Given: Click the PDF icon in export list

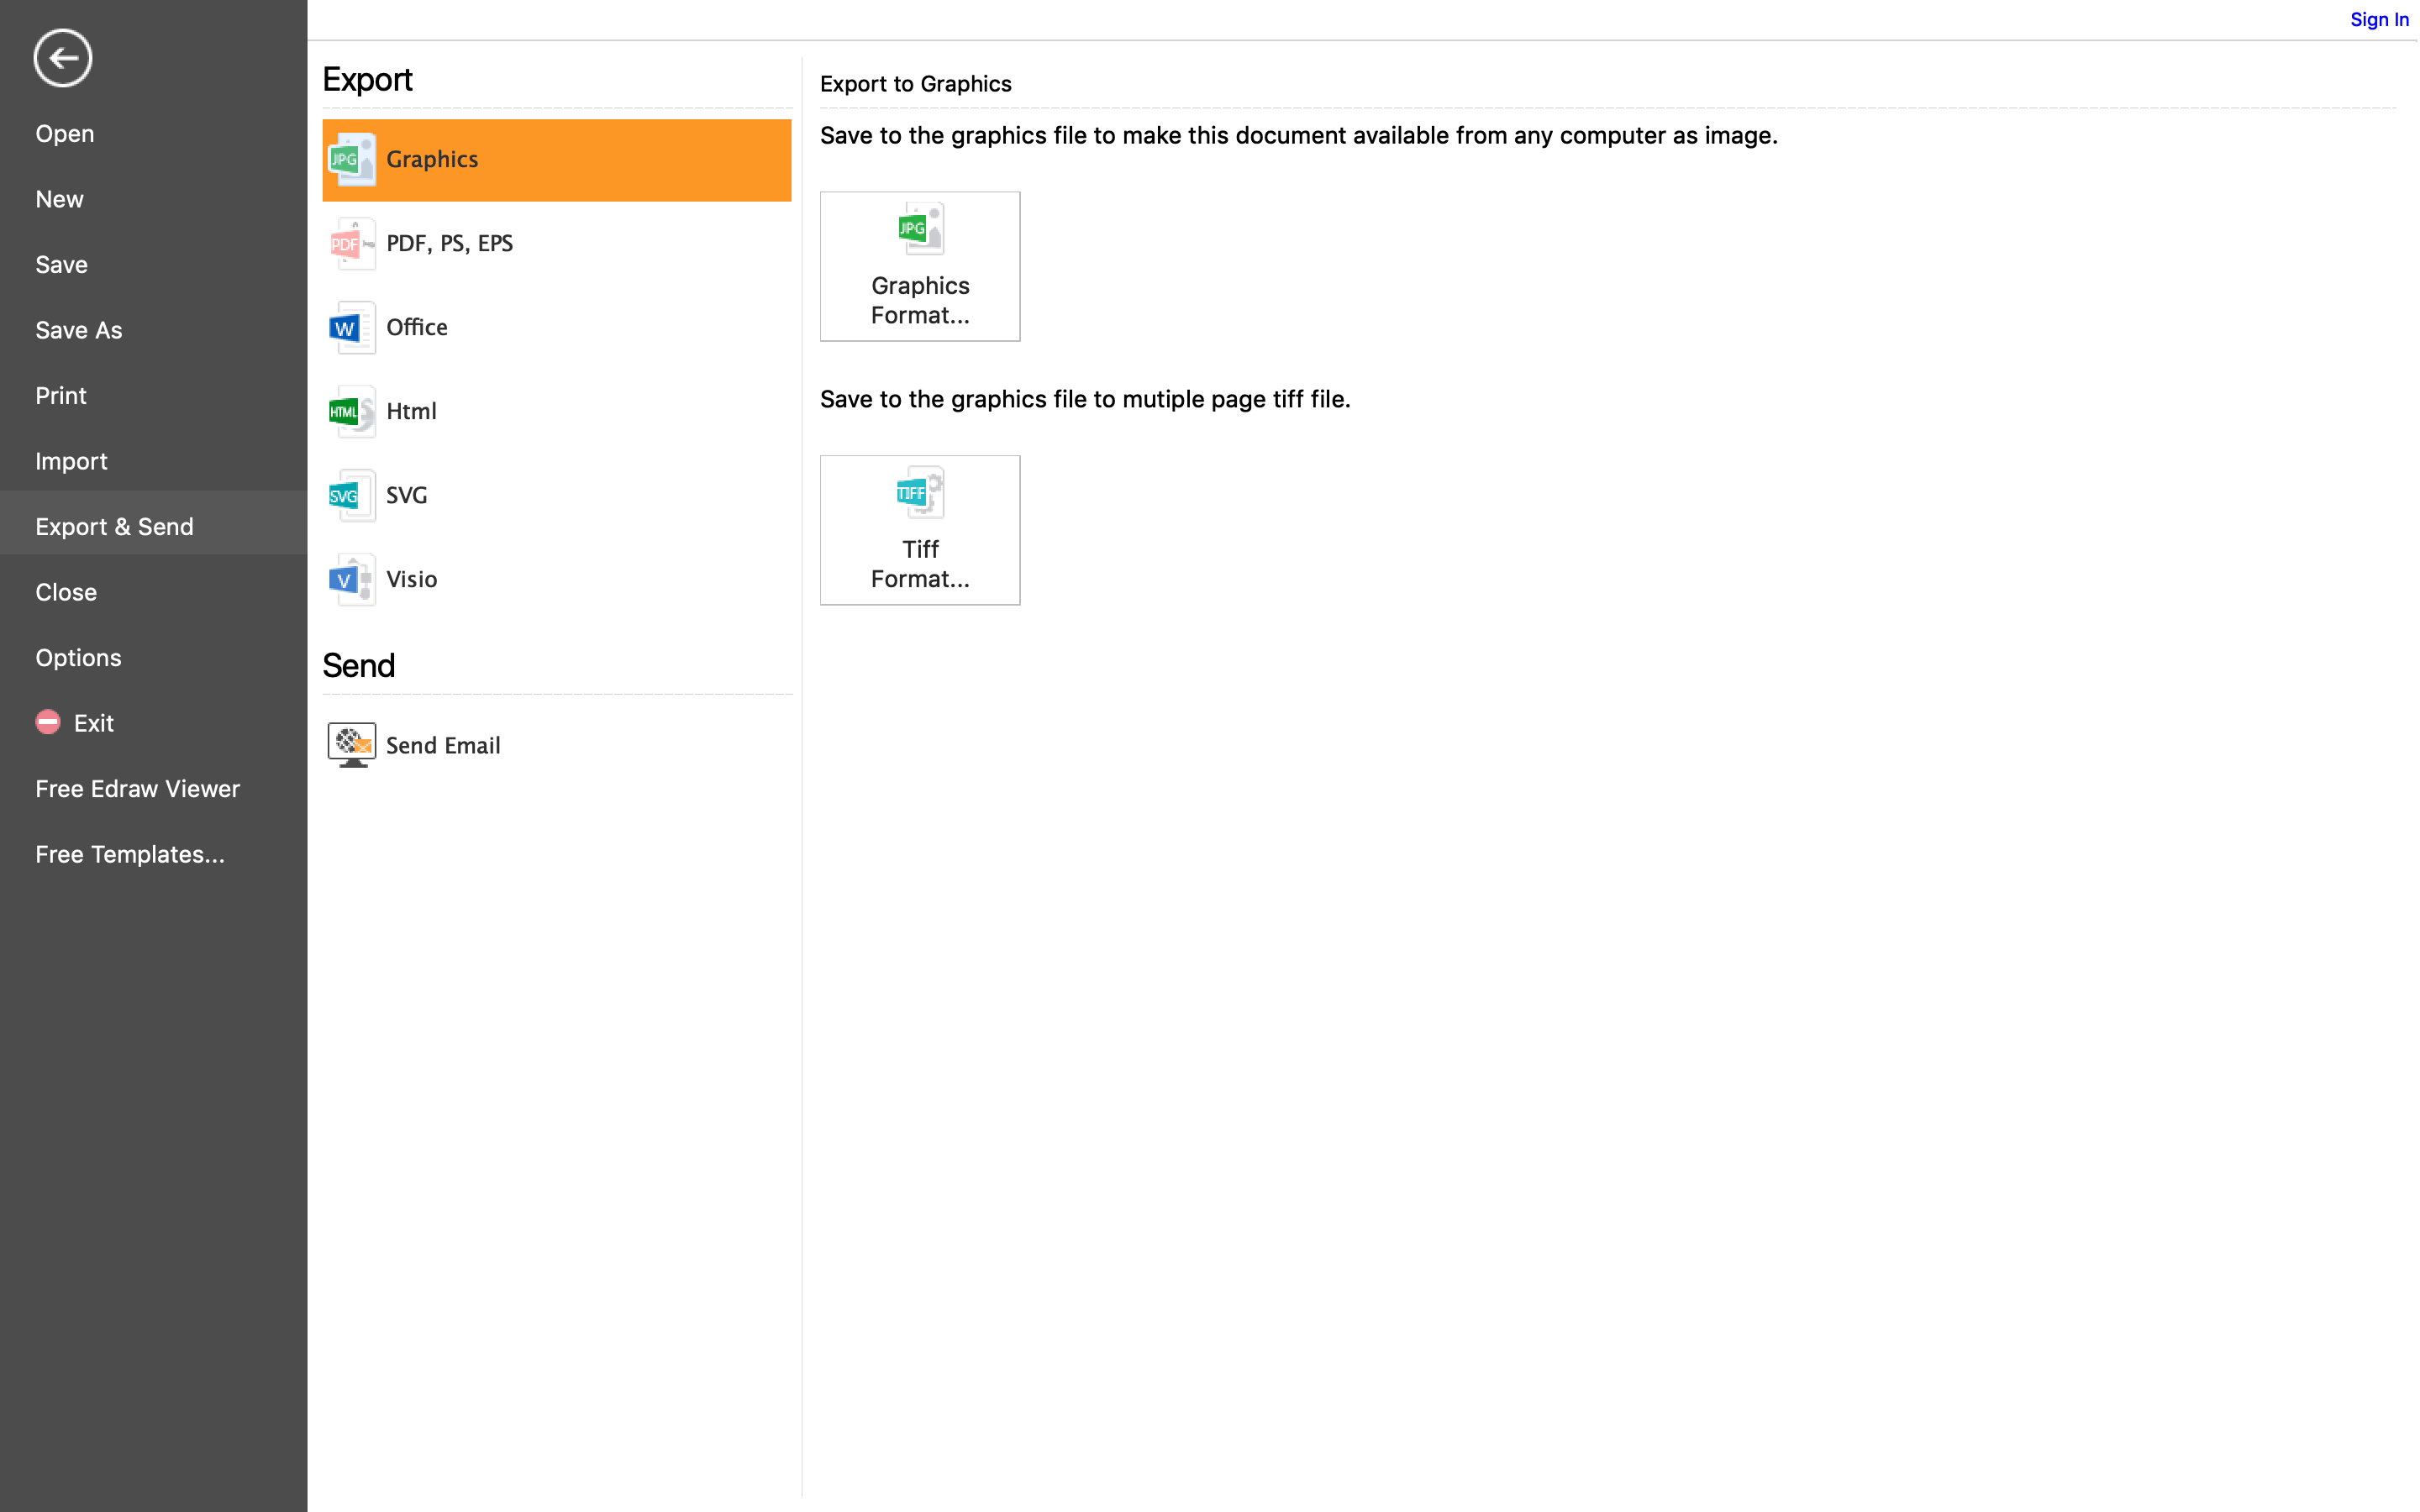Looking at the screenshot, I should (x=352, y=244).
